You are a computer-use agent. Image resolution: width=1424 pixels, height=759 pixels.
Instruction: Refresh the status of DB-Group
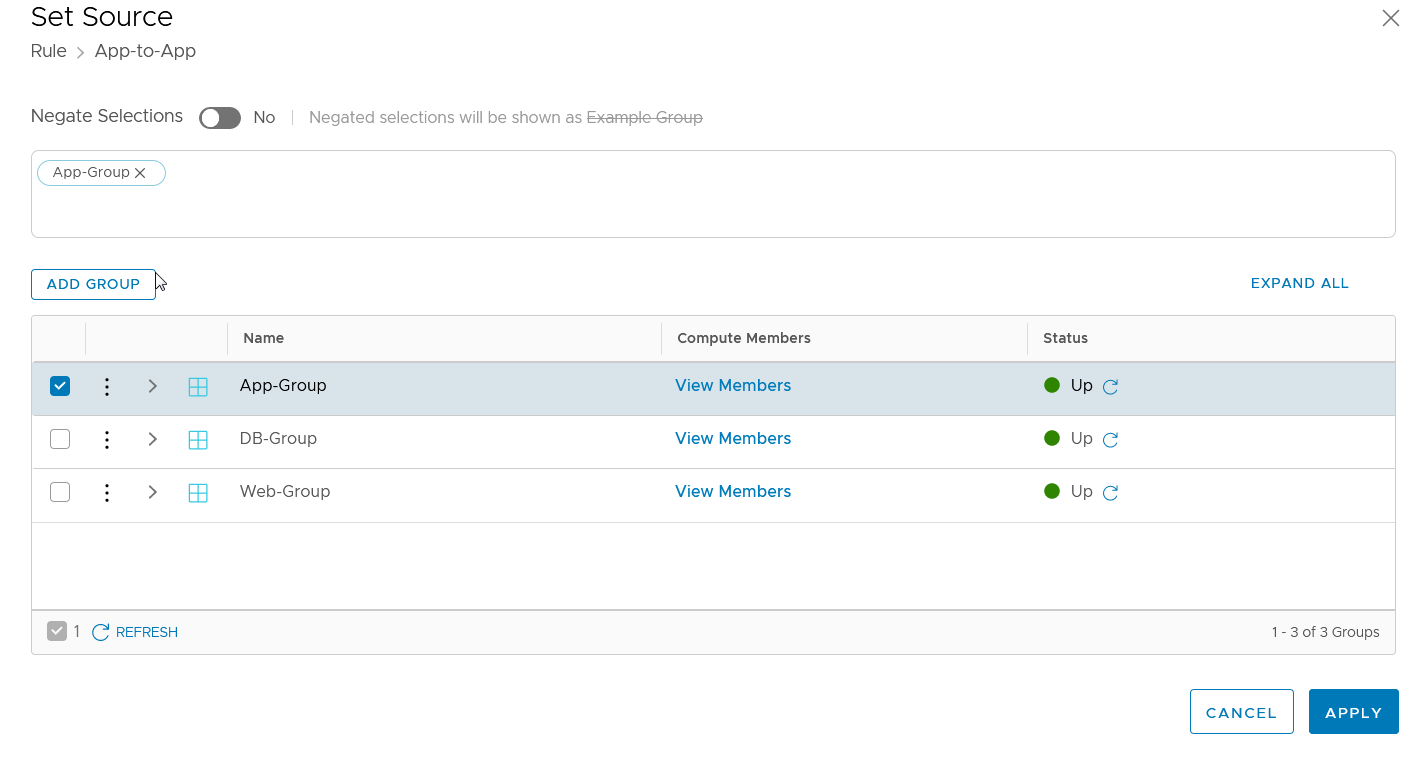(1110, 440)
